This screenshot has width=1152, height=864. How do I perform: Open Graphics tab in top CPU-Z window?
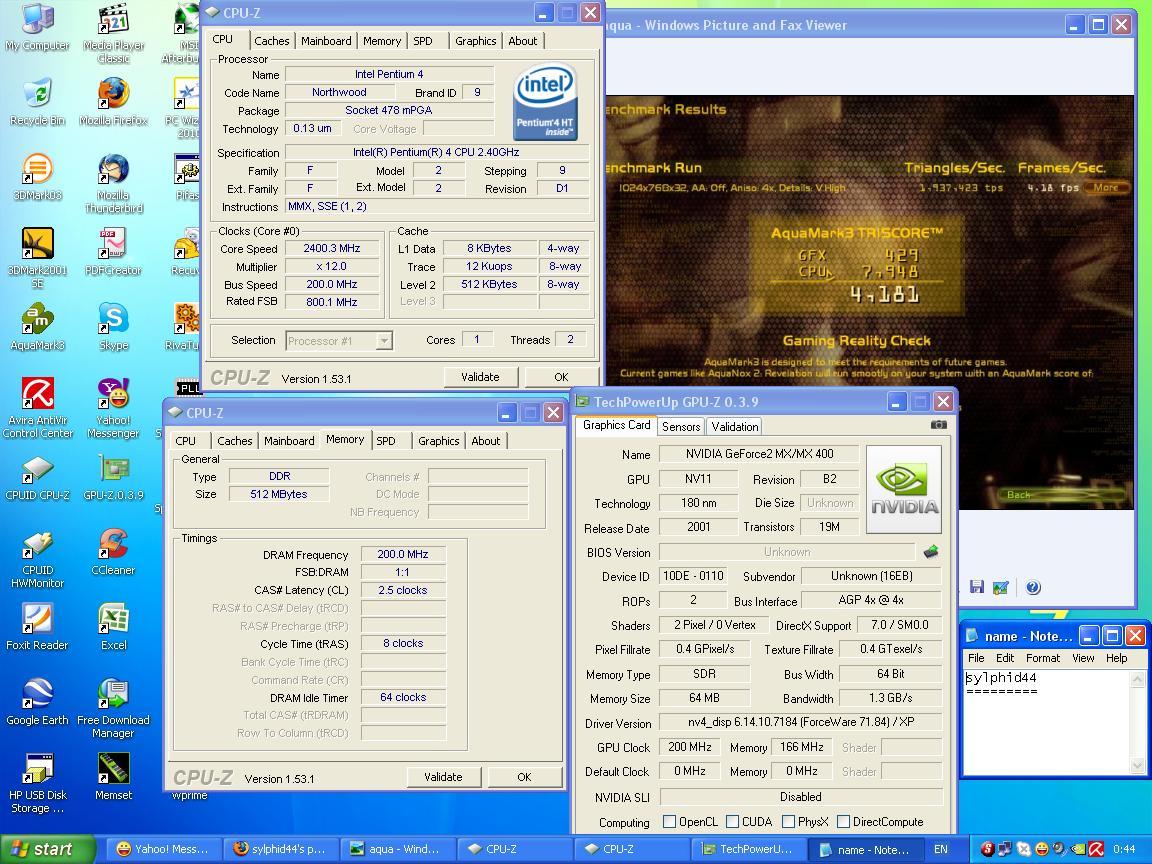475,41
